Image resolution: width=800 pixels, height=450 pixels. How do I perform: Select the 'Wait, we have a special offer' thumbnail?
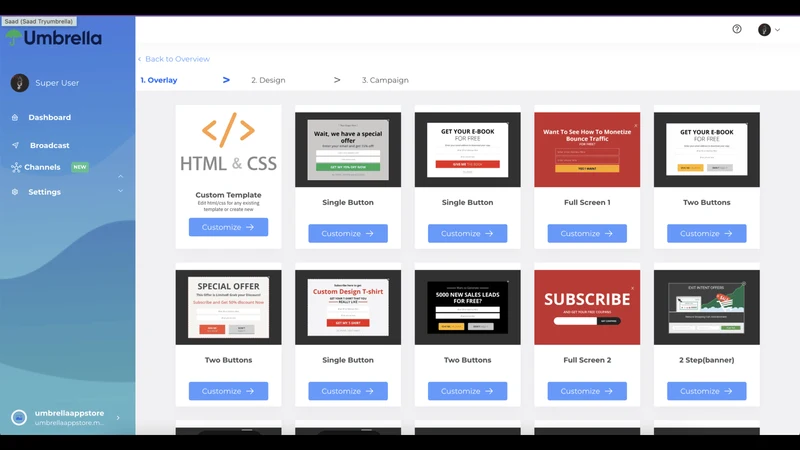pos(348,149)
